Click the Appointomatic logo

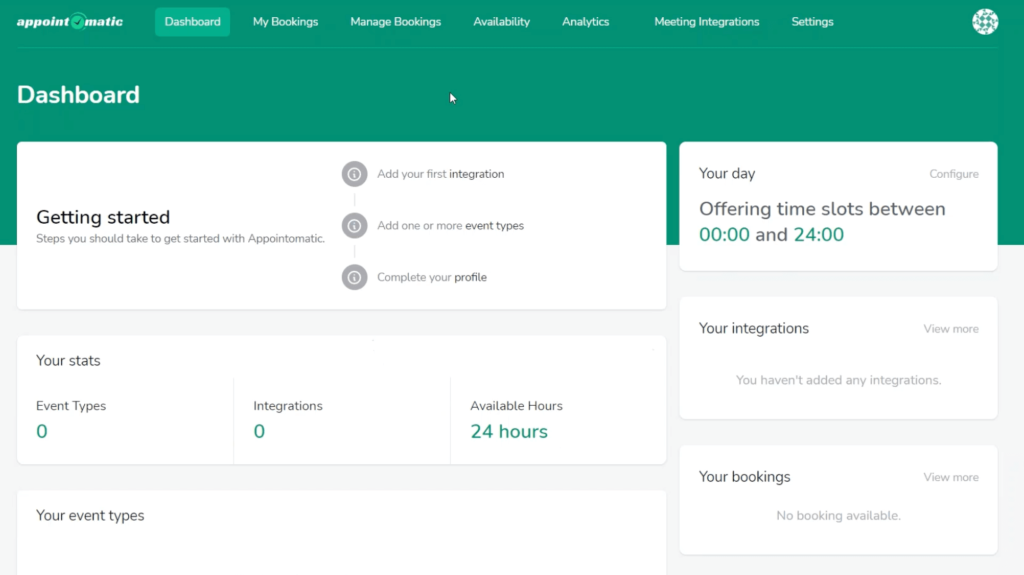point(70,22)
